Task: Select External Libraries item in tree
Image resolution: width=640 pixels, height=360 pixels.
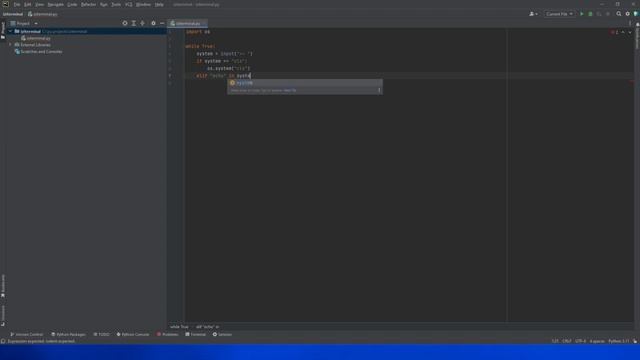Action: coord(33,44)
